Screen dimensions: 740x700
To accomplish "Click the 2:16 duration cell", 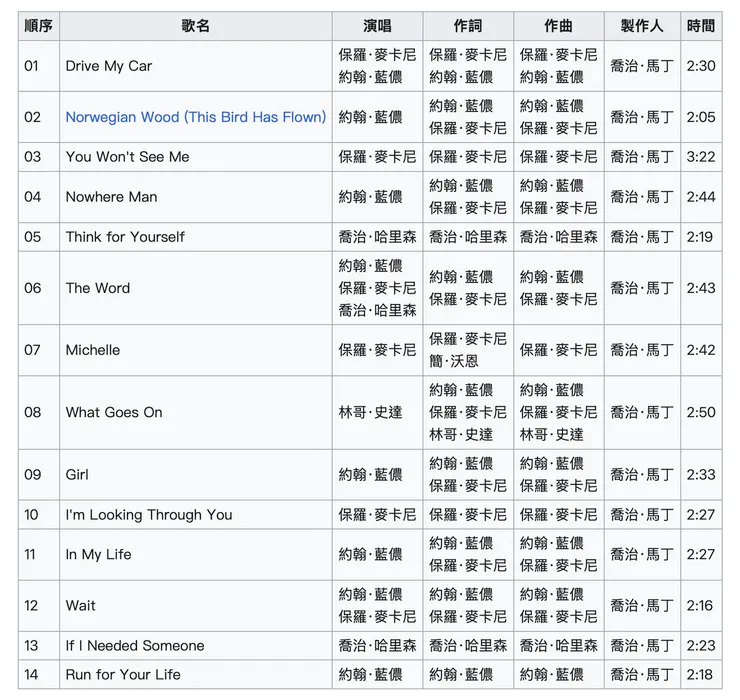I will pyautogui.click(x=699, y=606).
